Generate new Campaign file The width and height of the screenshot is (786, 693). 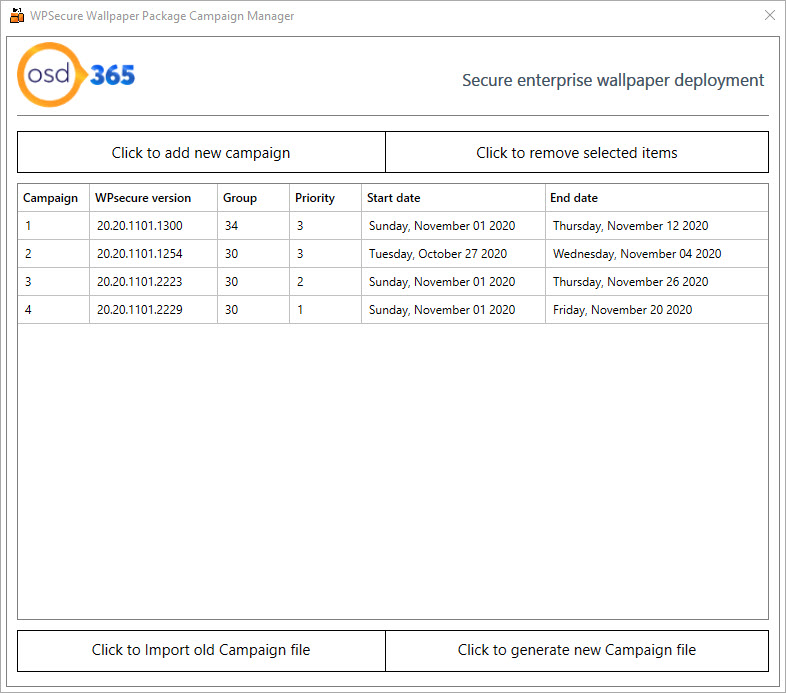point(576,650)
